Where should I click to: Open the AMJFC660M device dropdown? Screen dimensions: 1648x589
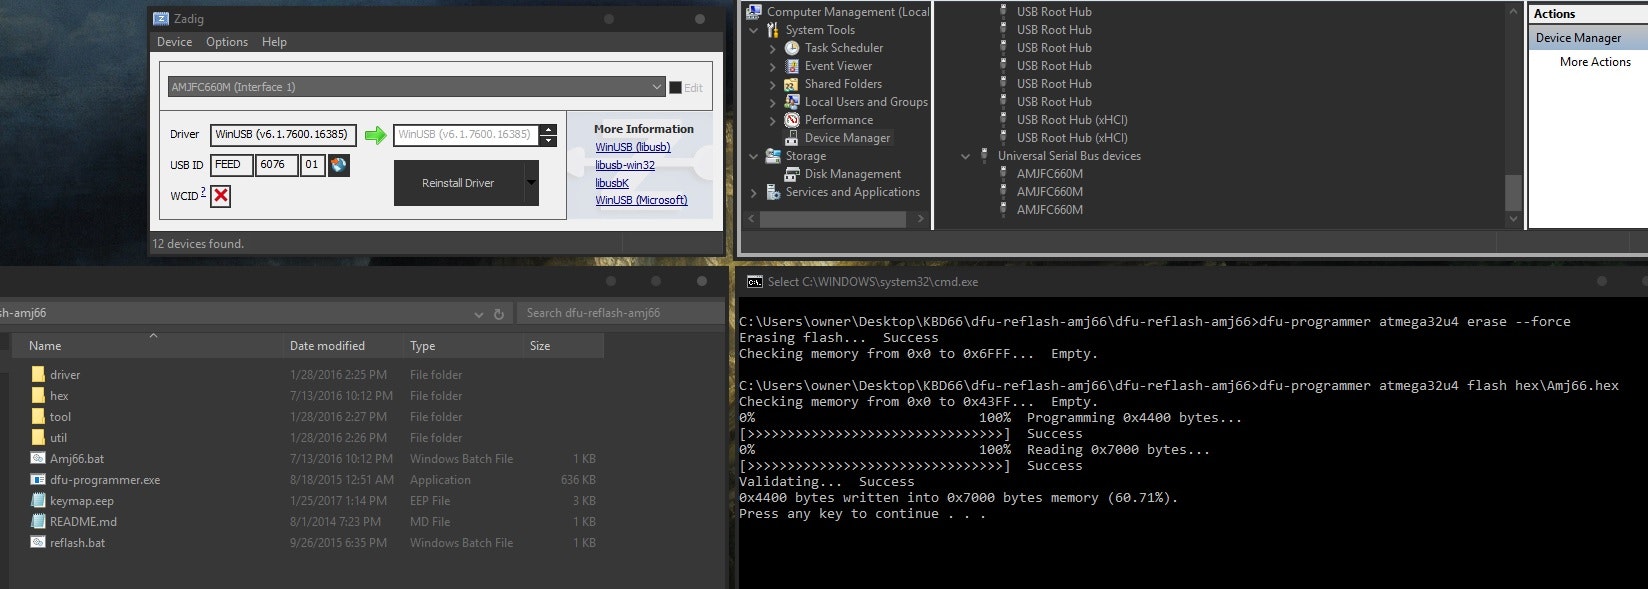pyautogui.click(x=656, y=87)
